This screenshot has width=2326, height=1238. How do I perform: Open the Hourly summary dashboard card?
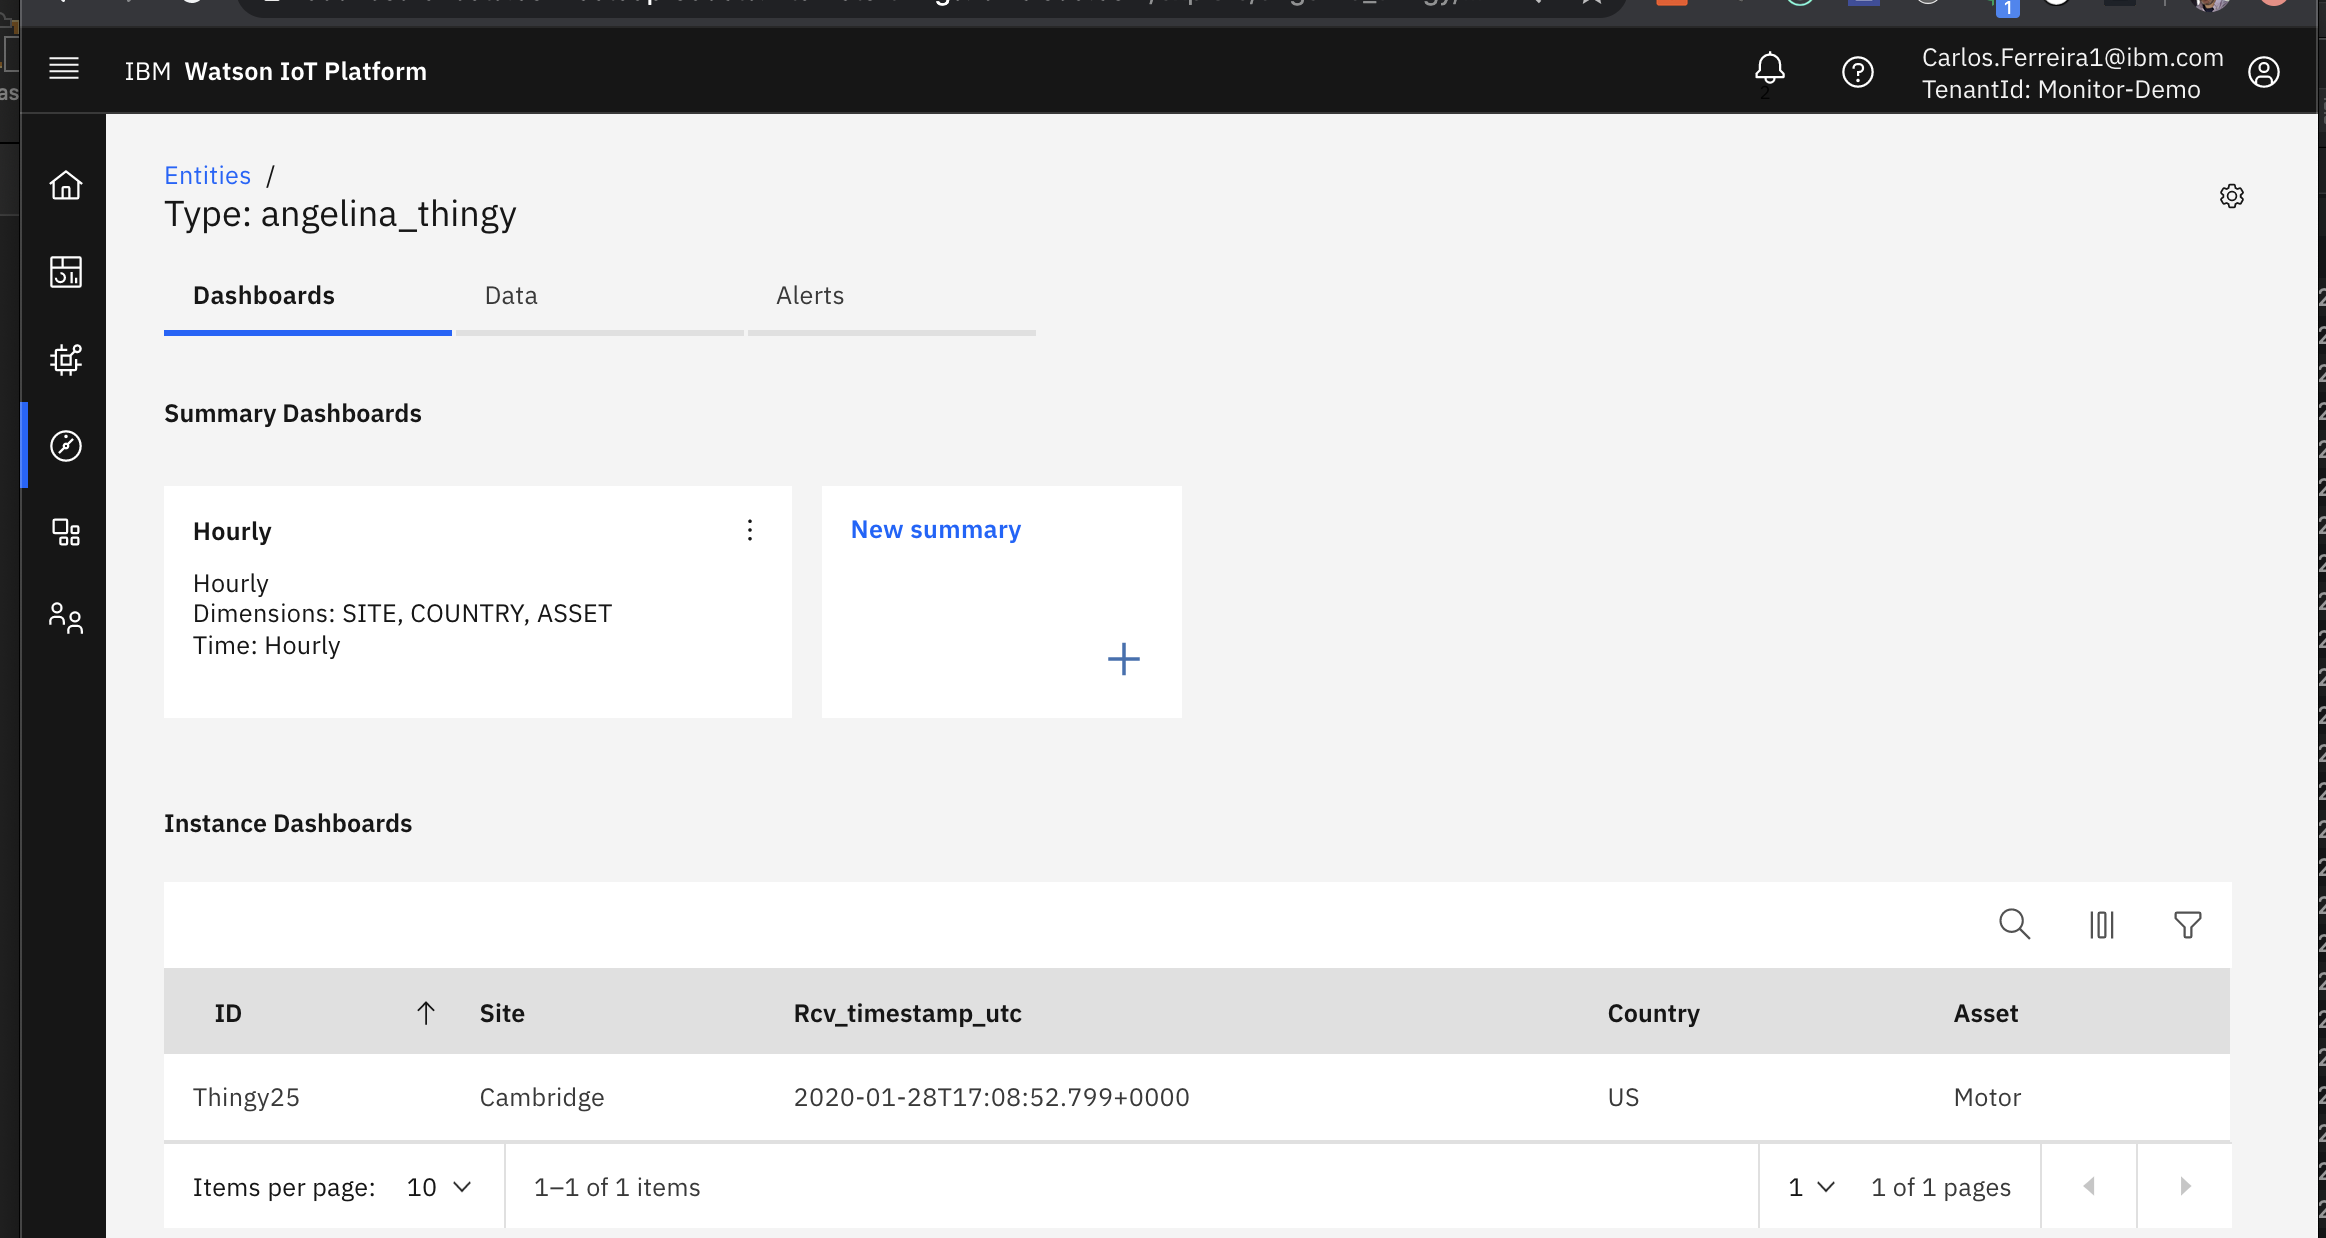click(x=477, y=602)
